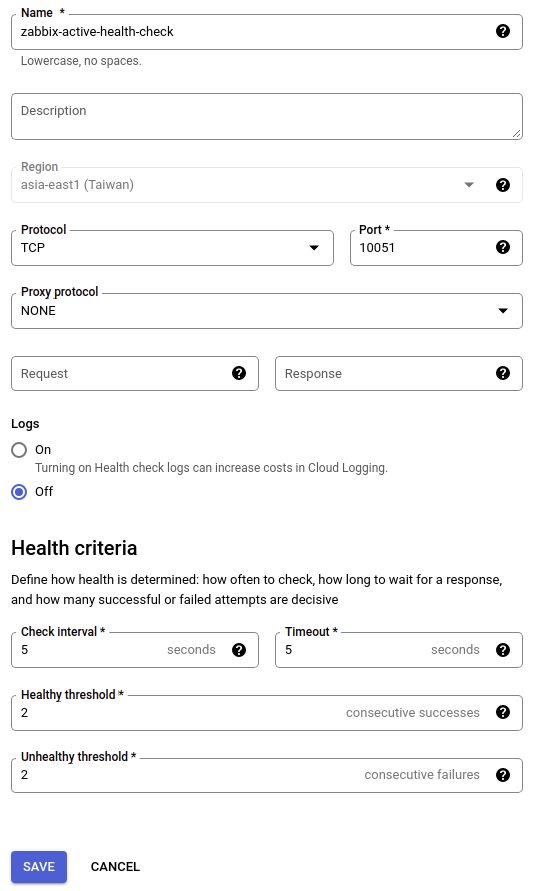Click into the Port input showing 10051
This screenshot has height=891, width=550.
[x=423, y=248]
